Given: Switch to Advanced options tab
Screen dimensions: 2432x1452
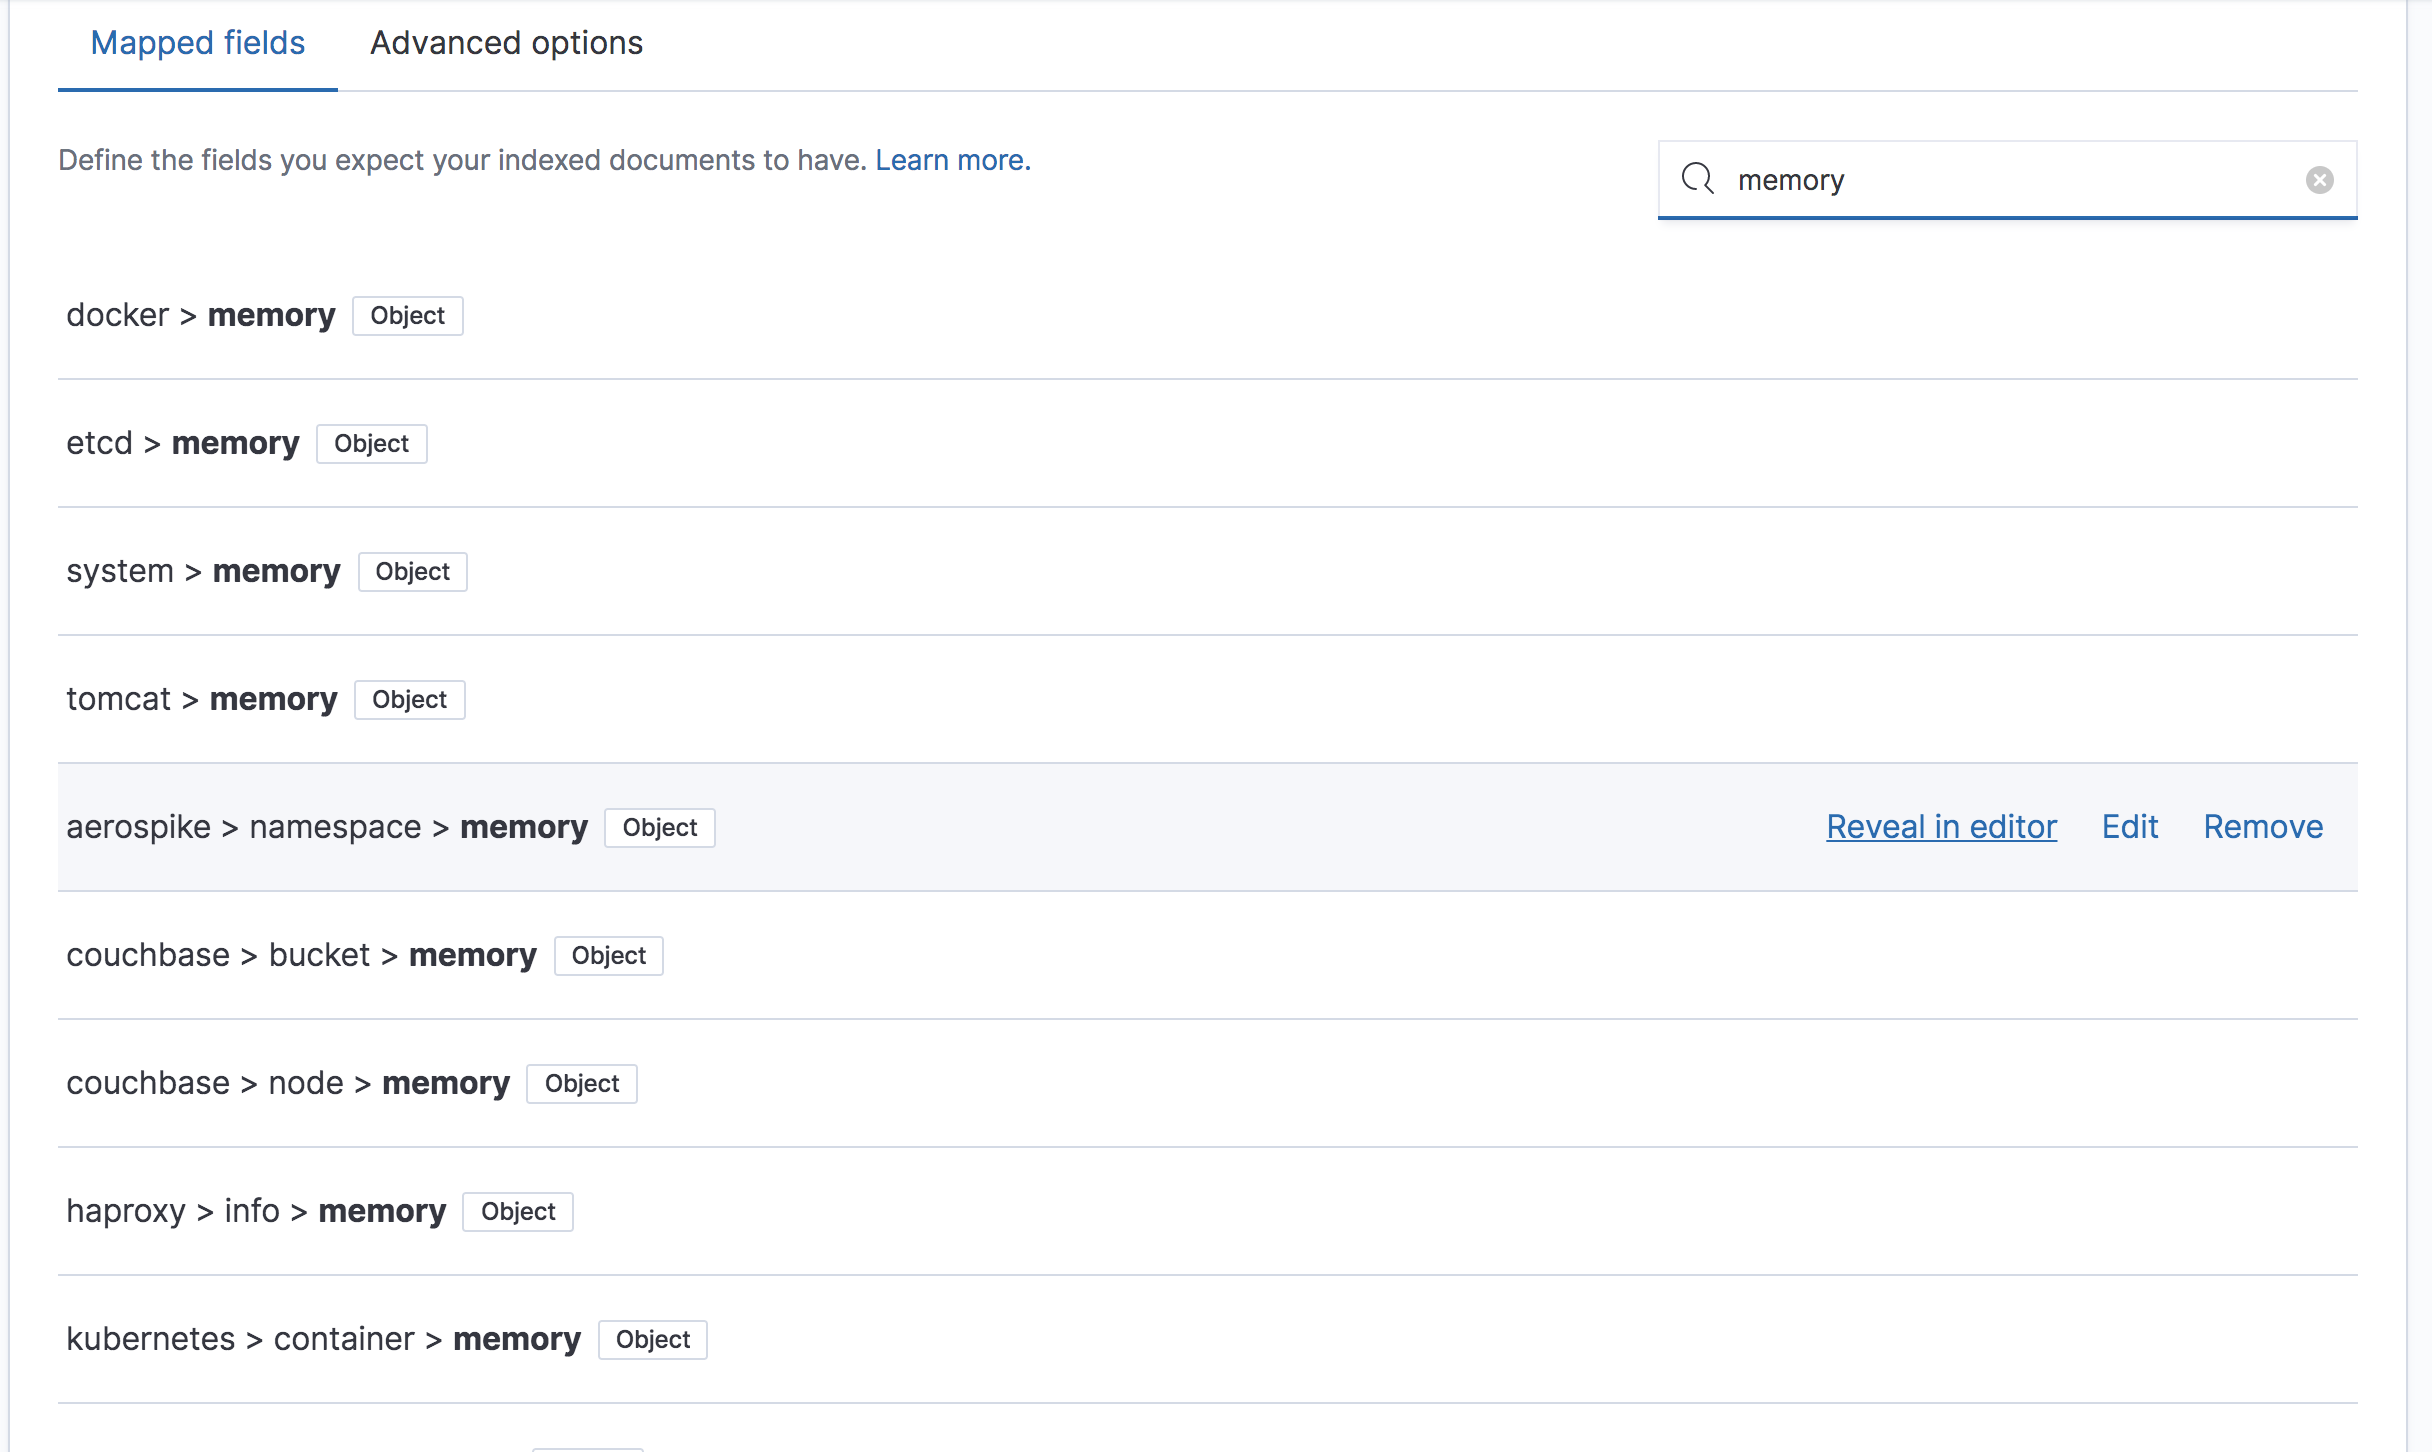Looking at the screenshot, I should click(506, 43).
